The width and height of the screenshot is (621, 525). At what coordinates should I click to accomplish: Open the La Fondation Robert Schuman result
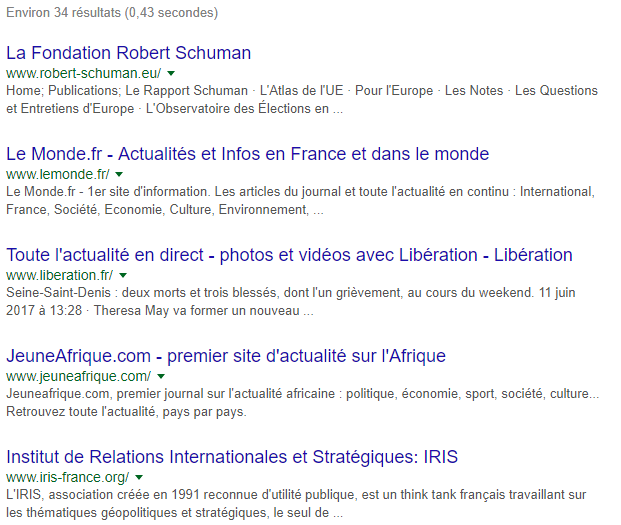[x=128, y=53]
